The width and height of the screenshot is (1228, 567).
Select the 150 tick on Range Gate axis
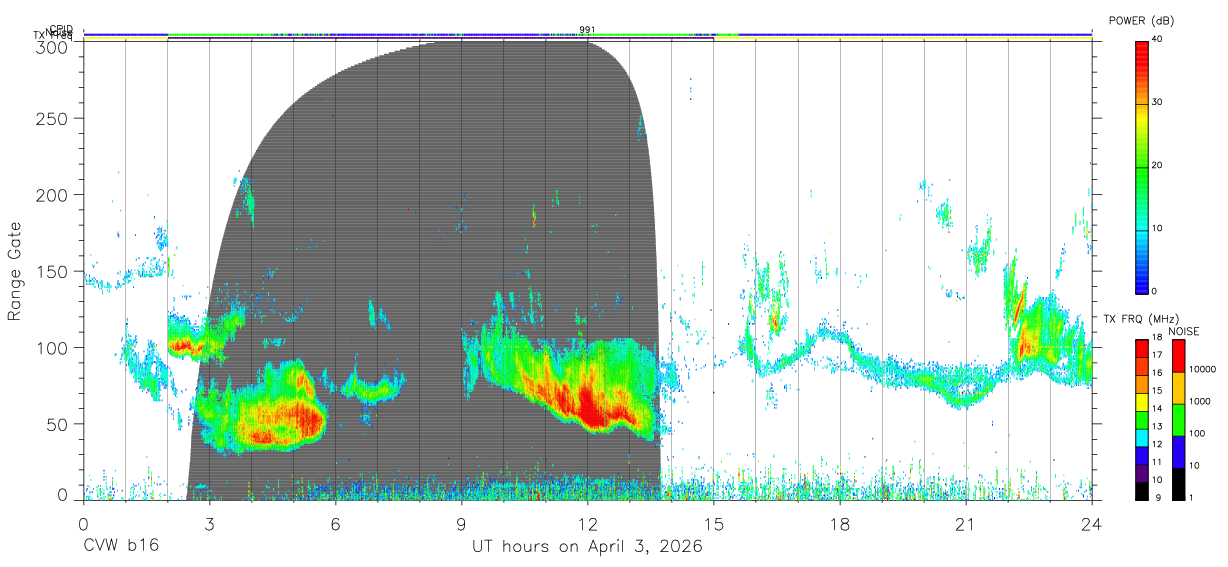[51, 271]
